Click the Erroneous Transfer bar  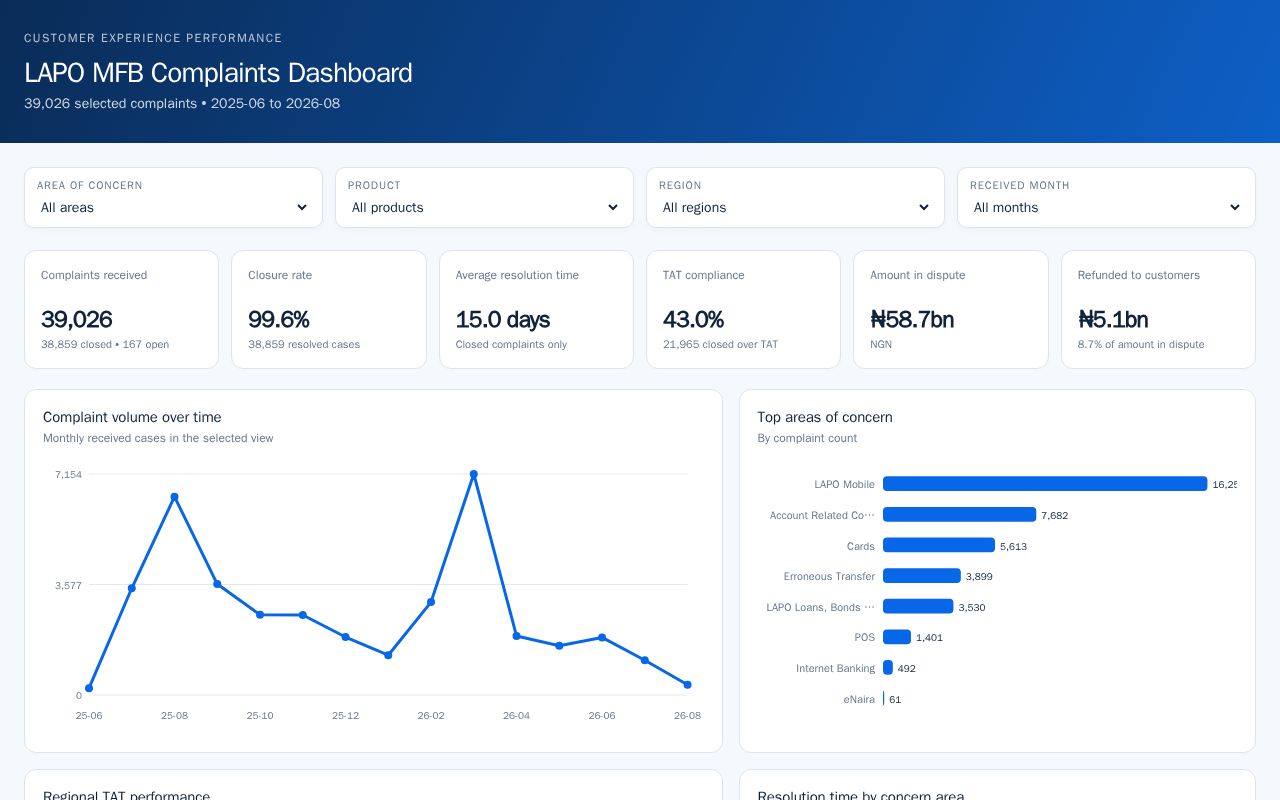(x=922, y=576)
